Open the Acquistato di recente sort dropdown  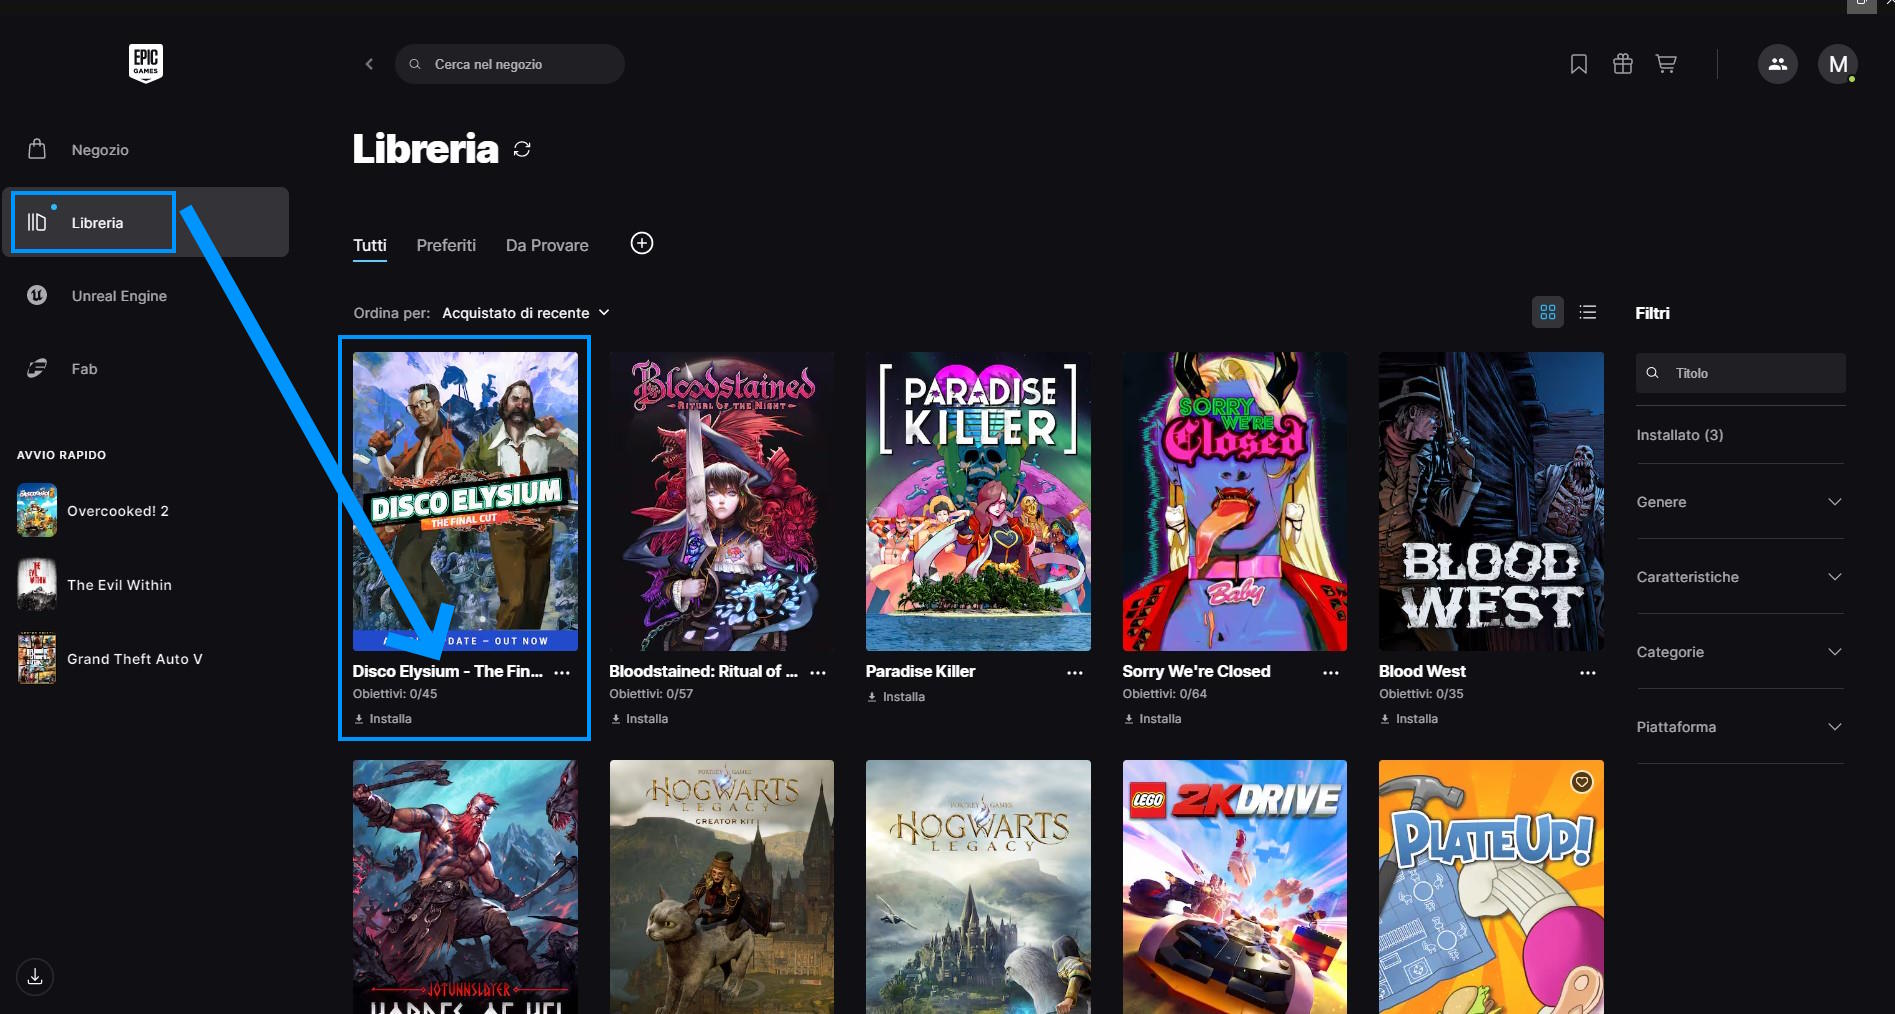coord(525,313)
